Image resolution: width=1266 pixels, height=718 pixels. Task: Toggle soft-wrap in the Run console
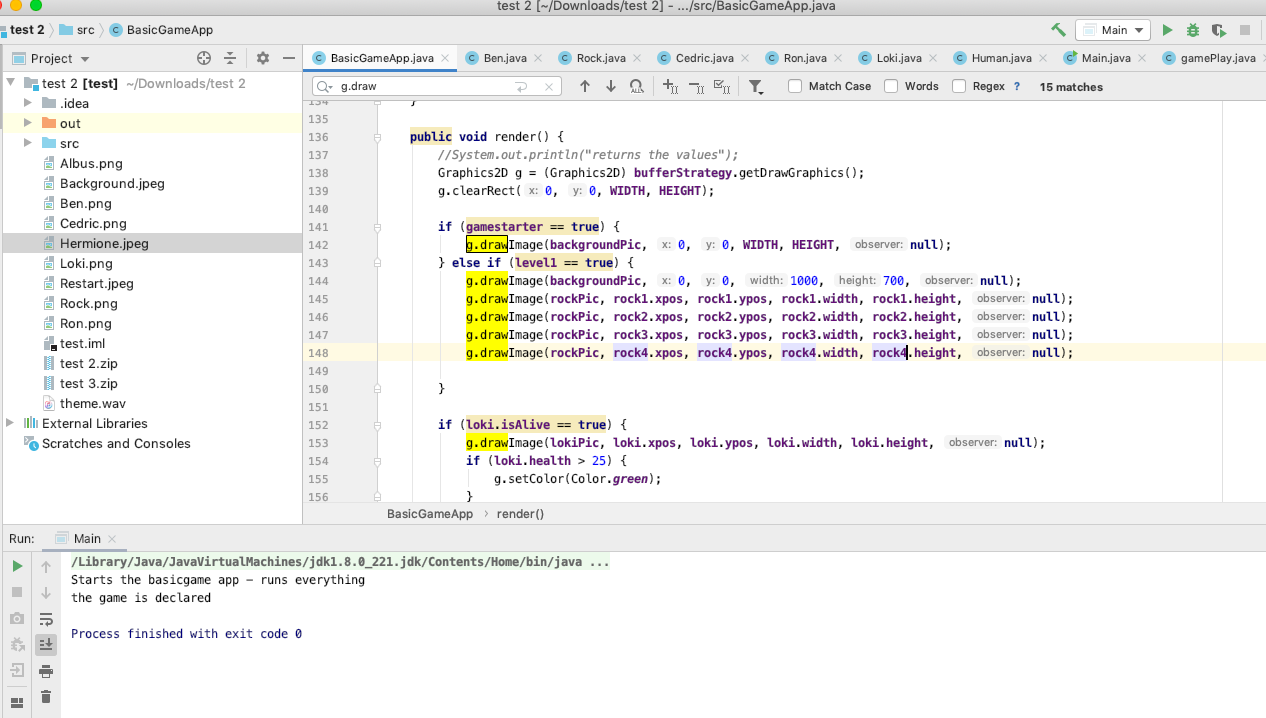46,619
